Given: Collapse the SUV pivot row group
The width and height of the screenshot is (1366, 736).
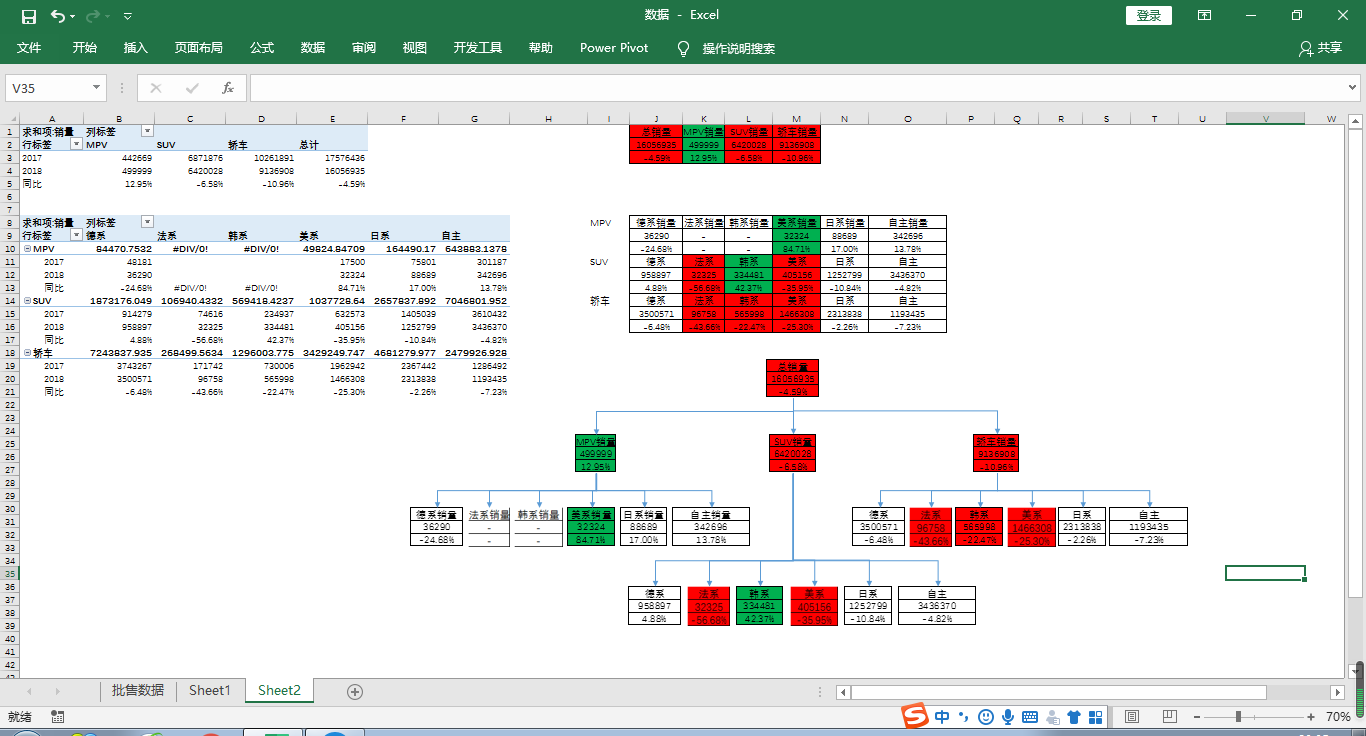Looking at the screenshot, I should point(27,300).
